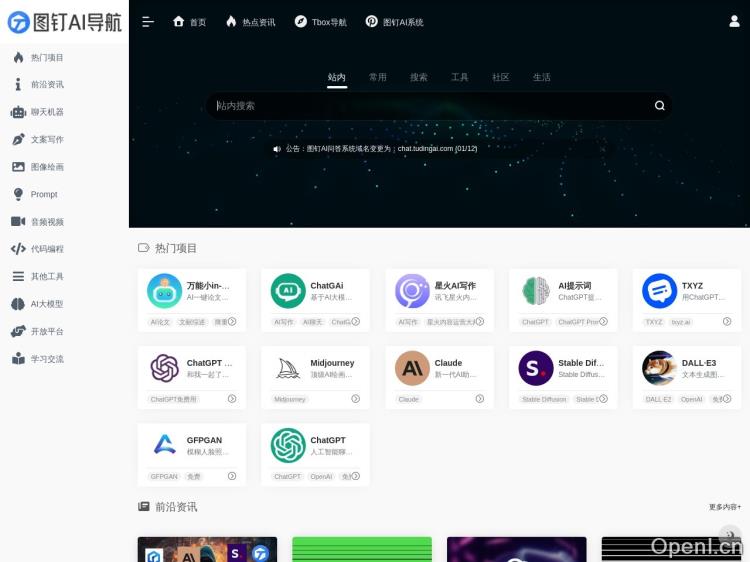Select the 生活 search tab
Screen dimensions: 750x562
point(541,77)
